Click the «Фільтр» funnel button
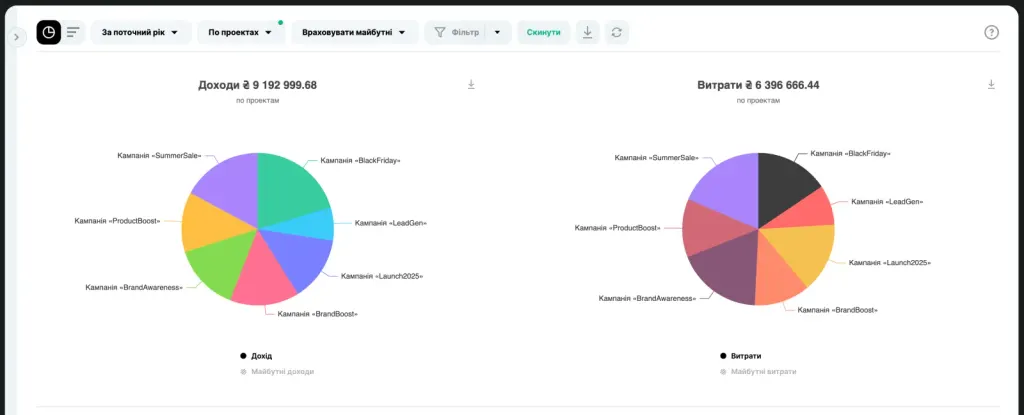Viewport: 1024px width, 415px height. point(455,32)
